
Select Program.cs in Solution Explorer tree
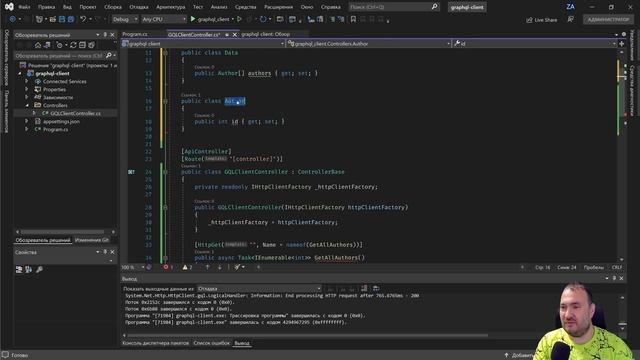56,129
